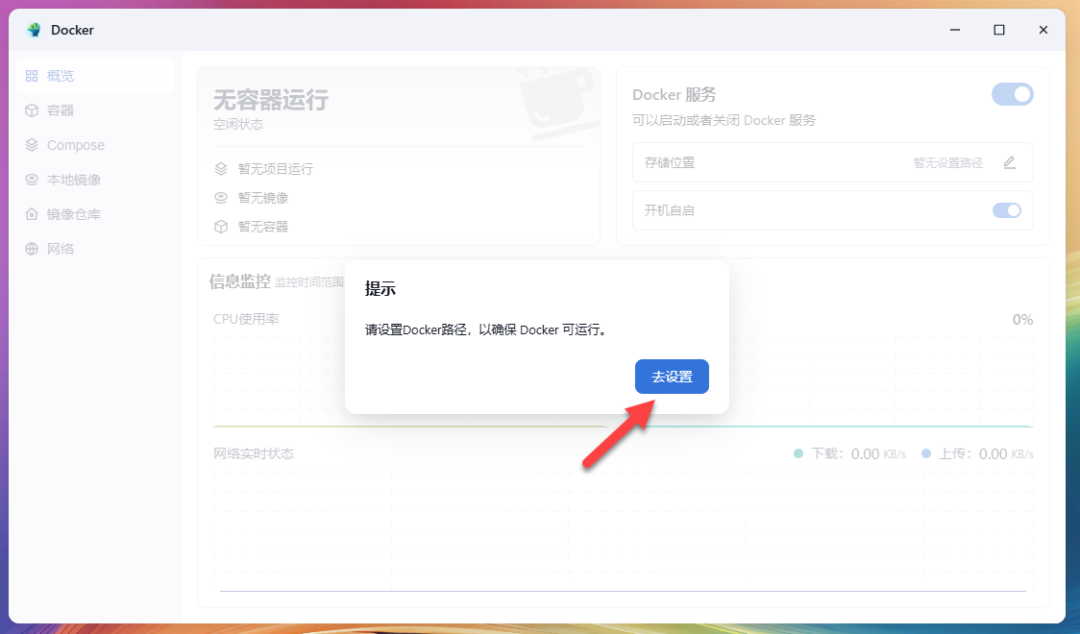Click the 镜像仓库 house icon
Viewport: 1080px width, 634px height.
click(32, 214)
